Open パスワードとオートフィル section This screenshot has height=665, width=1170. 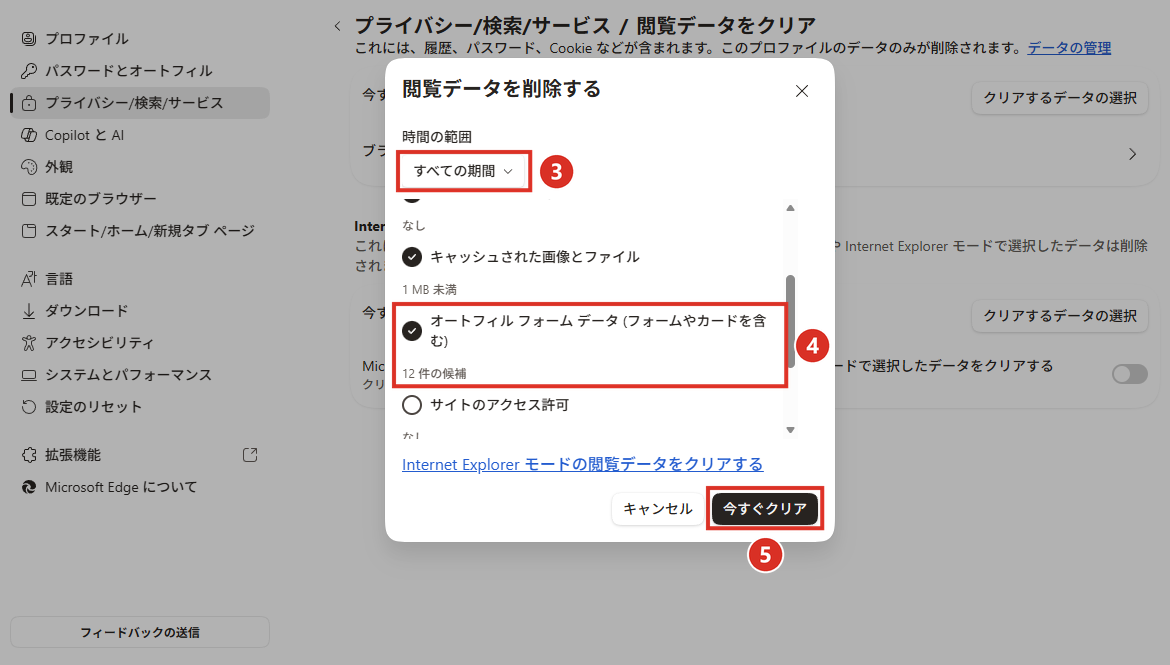[140, 70]
